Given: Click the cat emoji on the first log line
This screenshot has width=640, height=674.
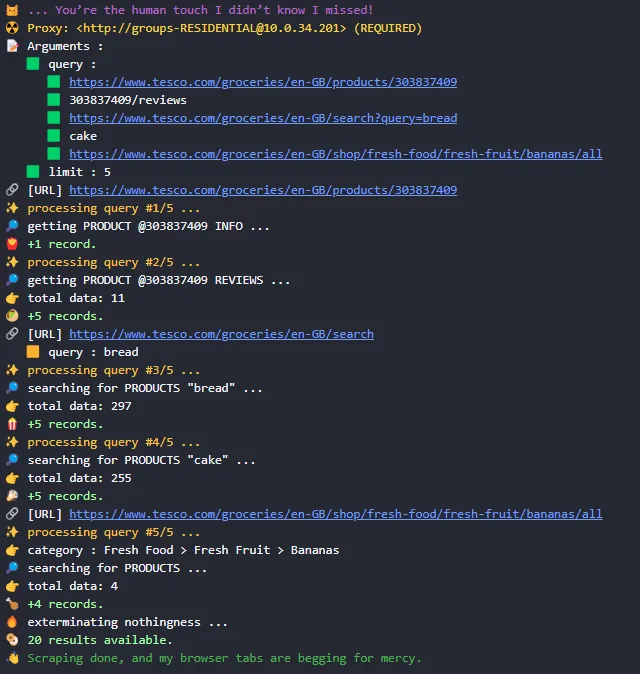Looking at the screenshot, I should 12,9.
